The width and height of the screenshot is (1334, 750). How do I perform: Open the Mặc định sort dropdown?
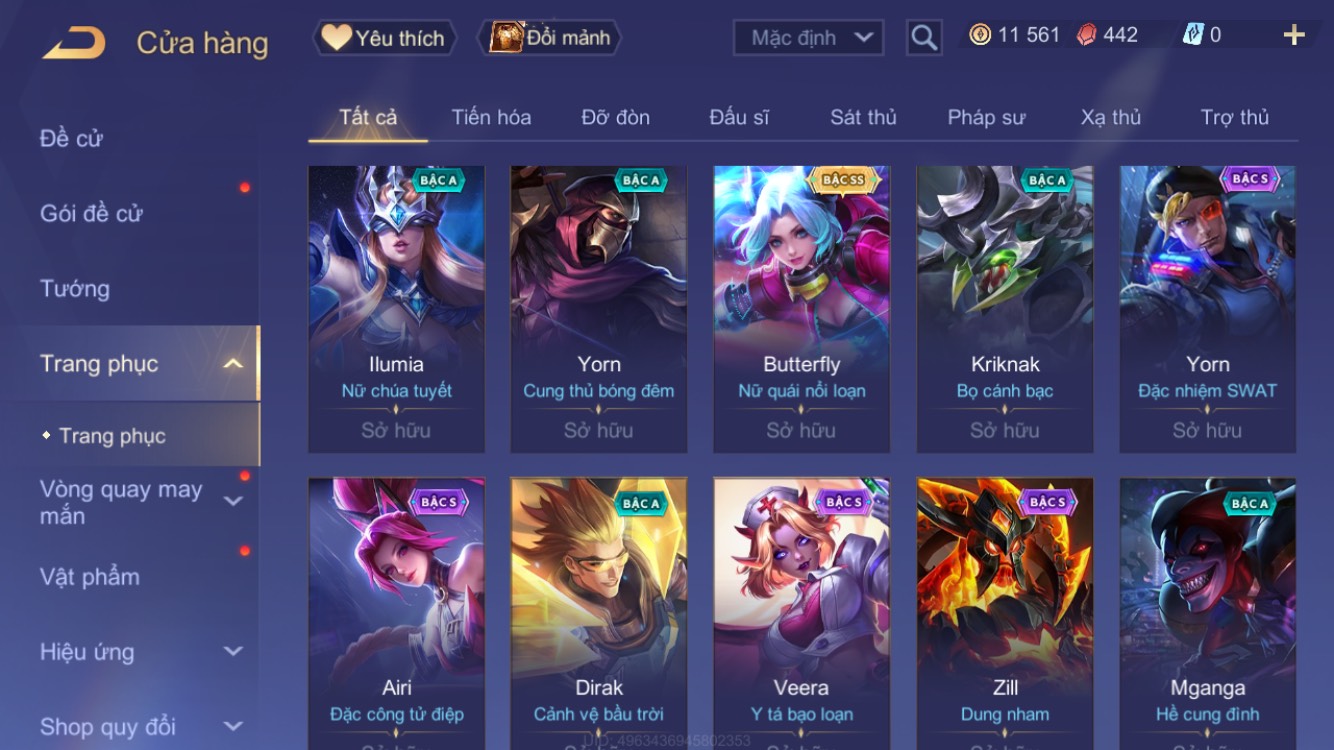(x=808, y=38)
